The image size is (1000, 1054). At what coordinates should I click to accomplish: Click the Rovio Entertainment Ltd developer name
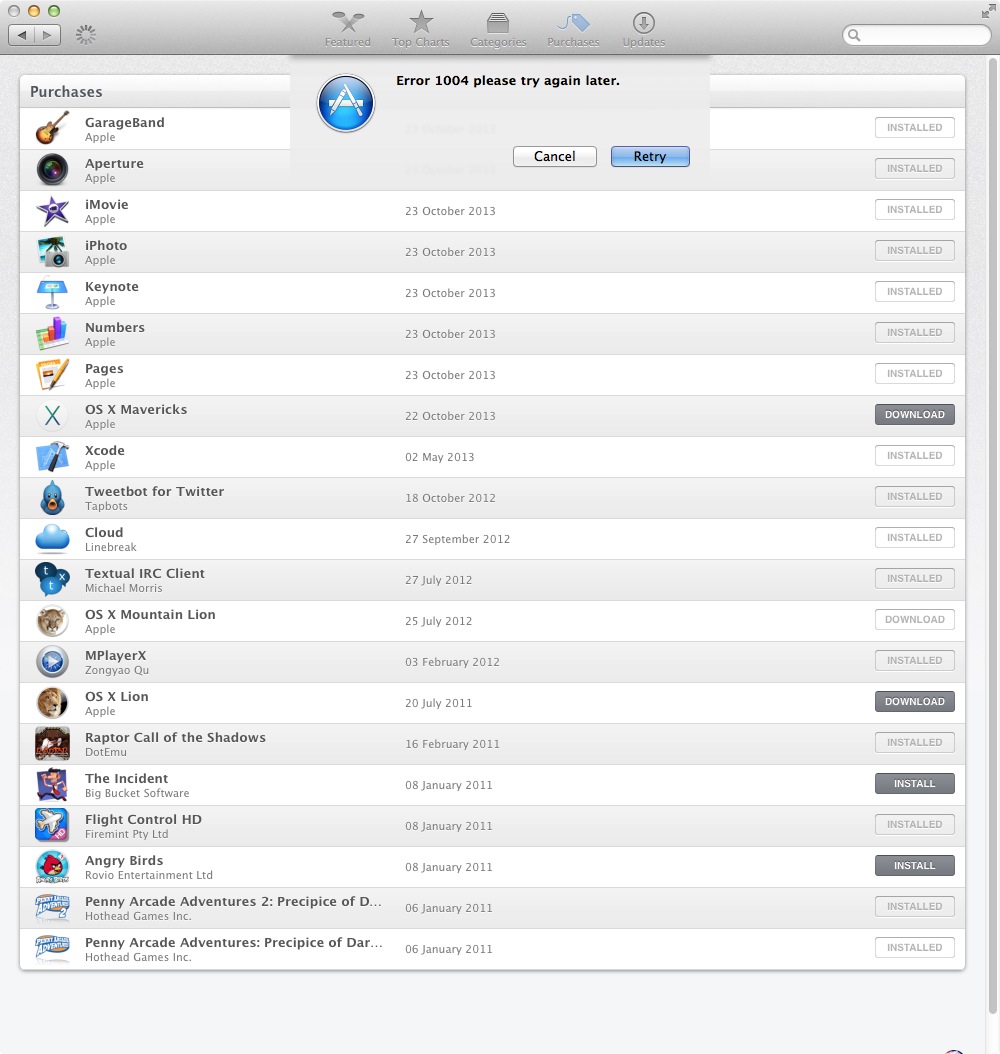149,875
